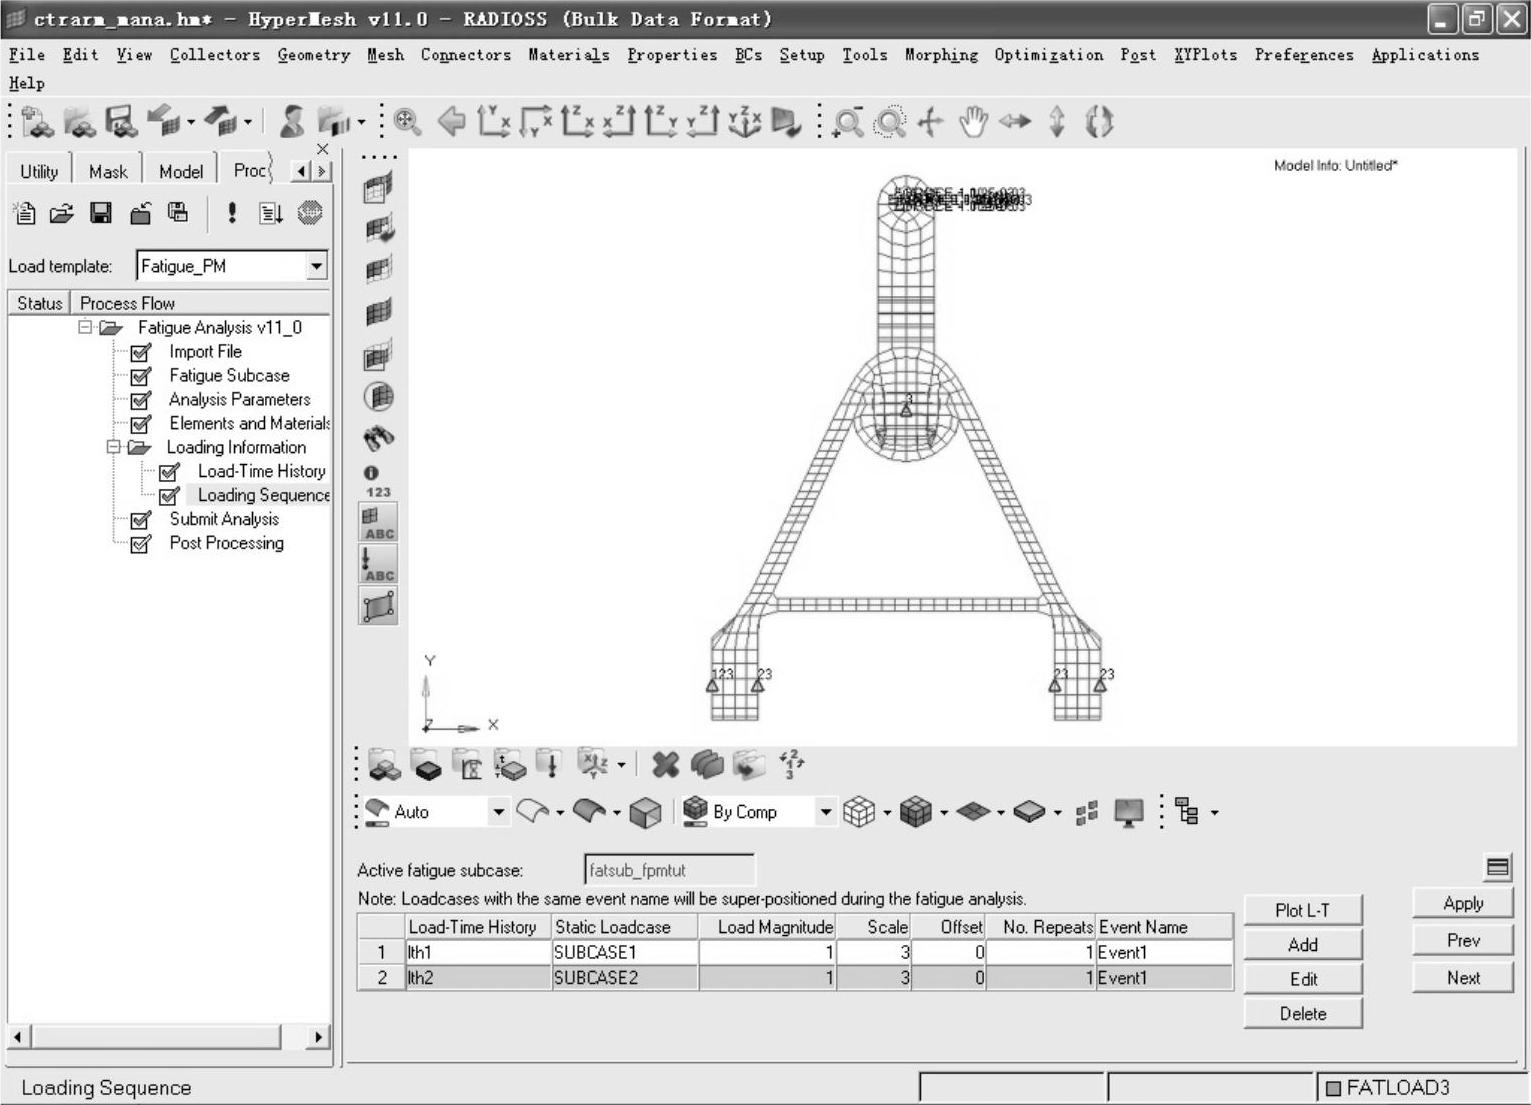Toggle the Load-Time History checkbox
The width and height of the screenshot is (1531, 1105).
point(170,472)
